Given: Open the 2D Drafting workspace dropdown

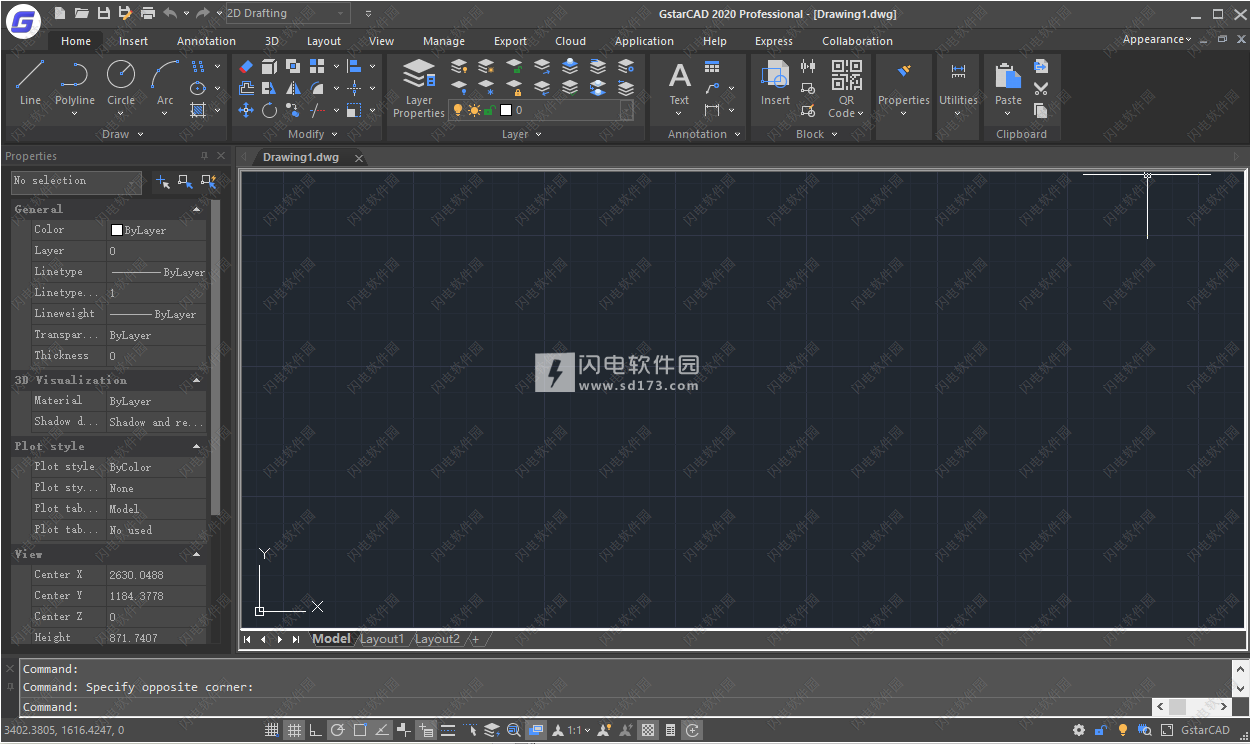Looking at the screenshot, I should (287, 13).
